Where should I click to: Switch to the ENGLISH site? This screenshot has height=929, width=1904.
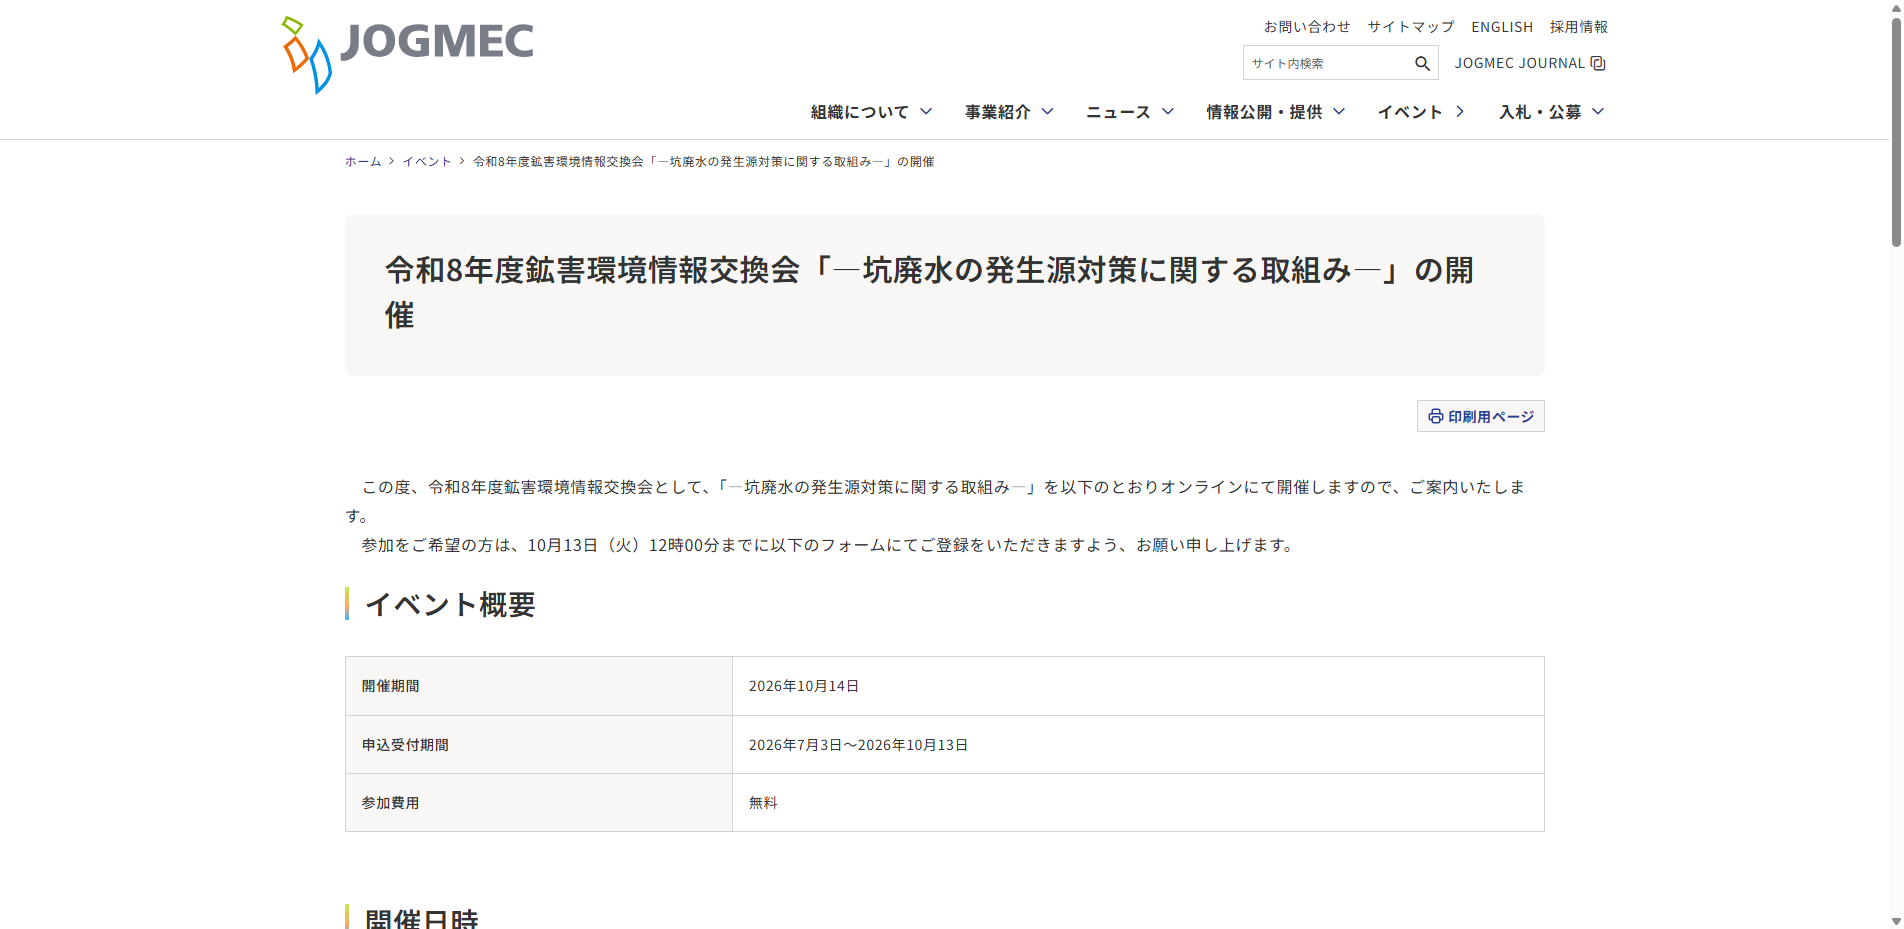pyautogui.click(x=1502, y=27)
